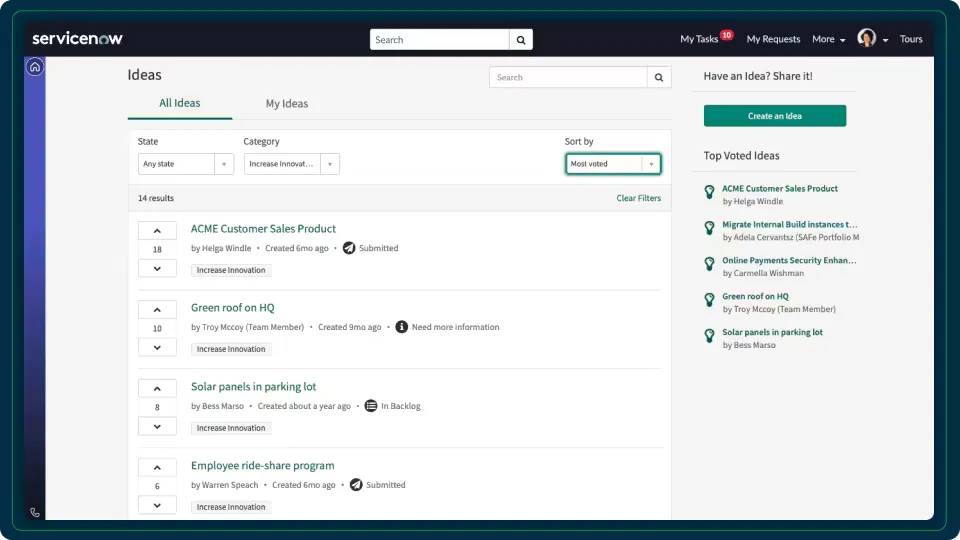Click the top header search magnifier icon
The height and width of the screenshot is (540, 960).
tap(521, 40)
